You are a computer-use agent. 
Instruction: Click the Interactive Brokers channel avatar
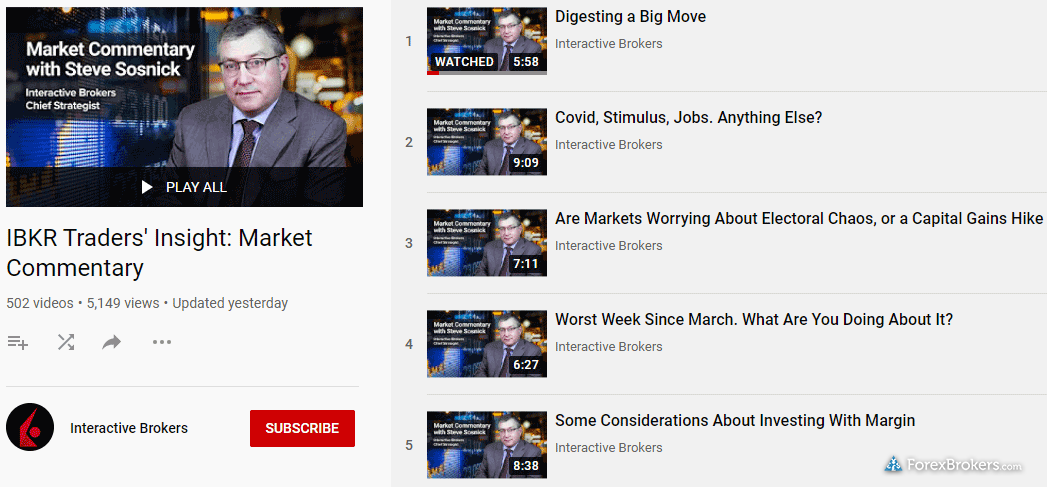[x=30, y=428]
